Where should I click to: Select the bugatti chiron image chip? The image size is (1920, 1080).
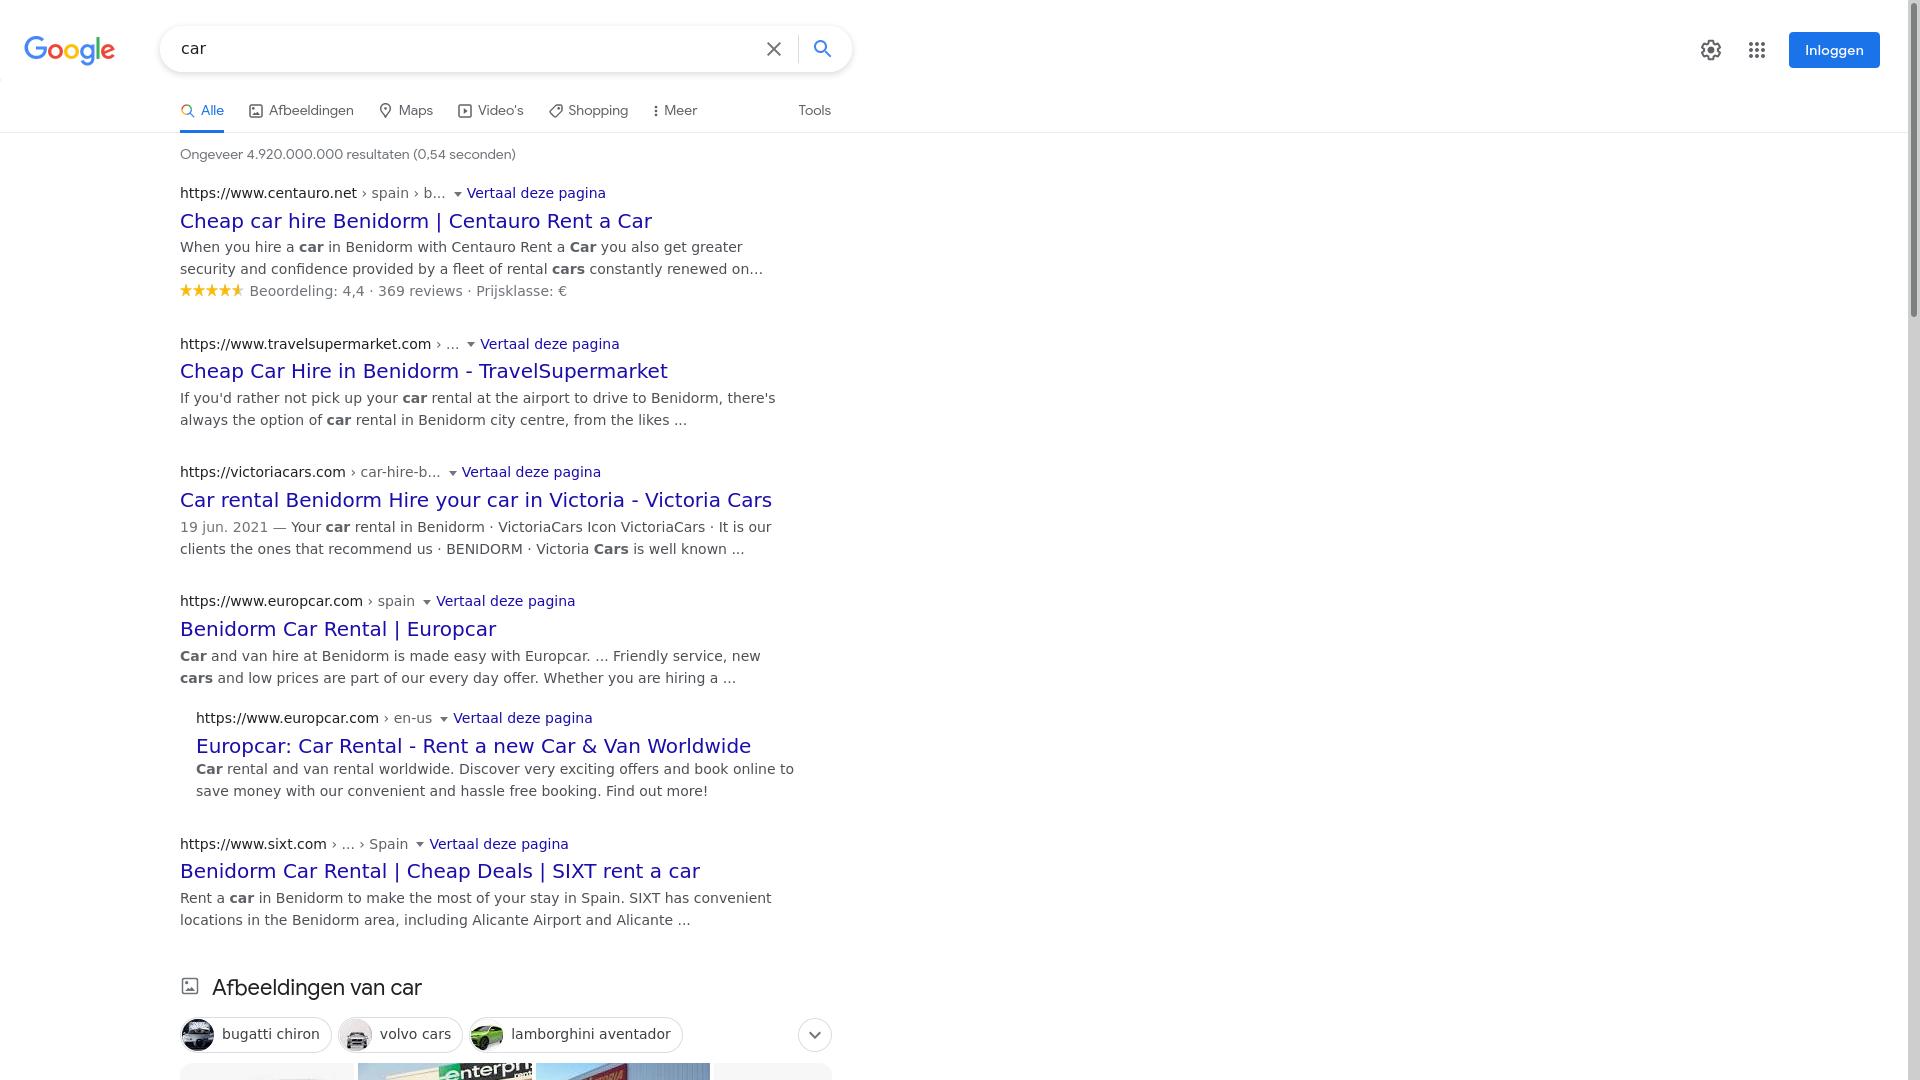(256, 1035)
